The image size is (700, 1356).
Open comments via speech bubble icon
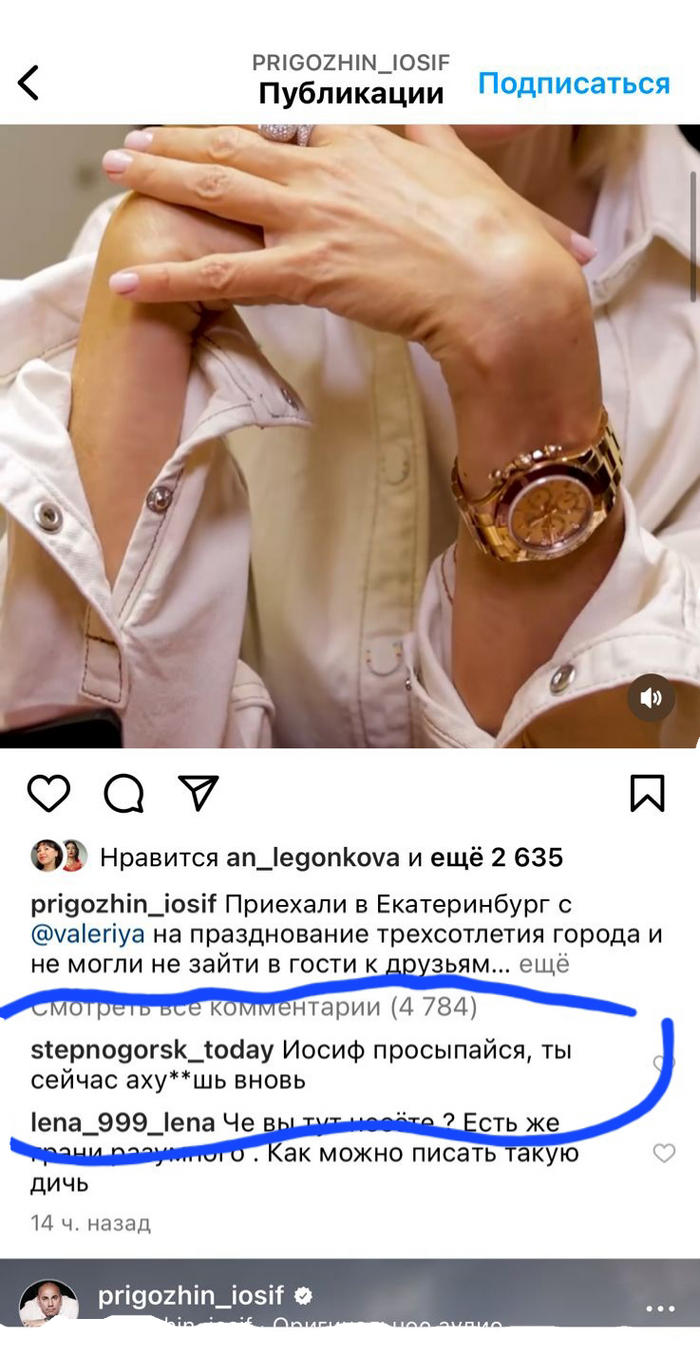click(x=124, y=793)
